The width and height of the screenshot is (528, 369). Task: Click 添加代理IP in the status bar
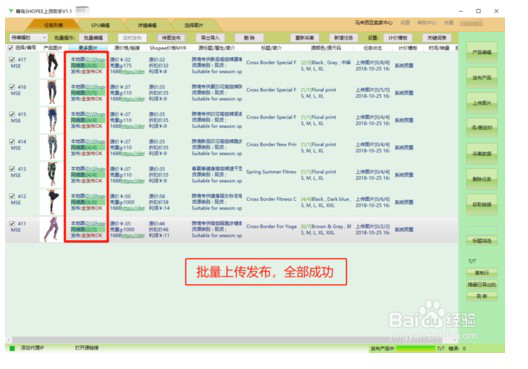pyautogui.click(x=32, y=348)
